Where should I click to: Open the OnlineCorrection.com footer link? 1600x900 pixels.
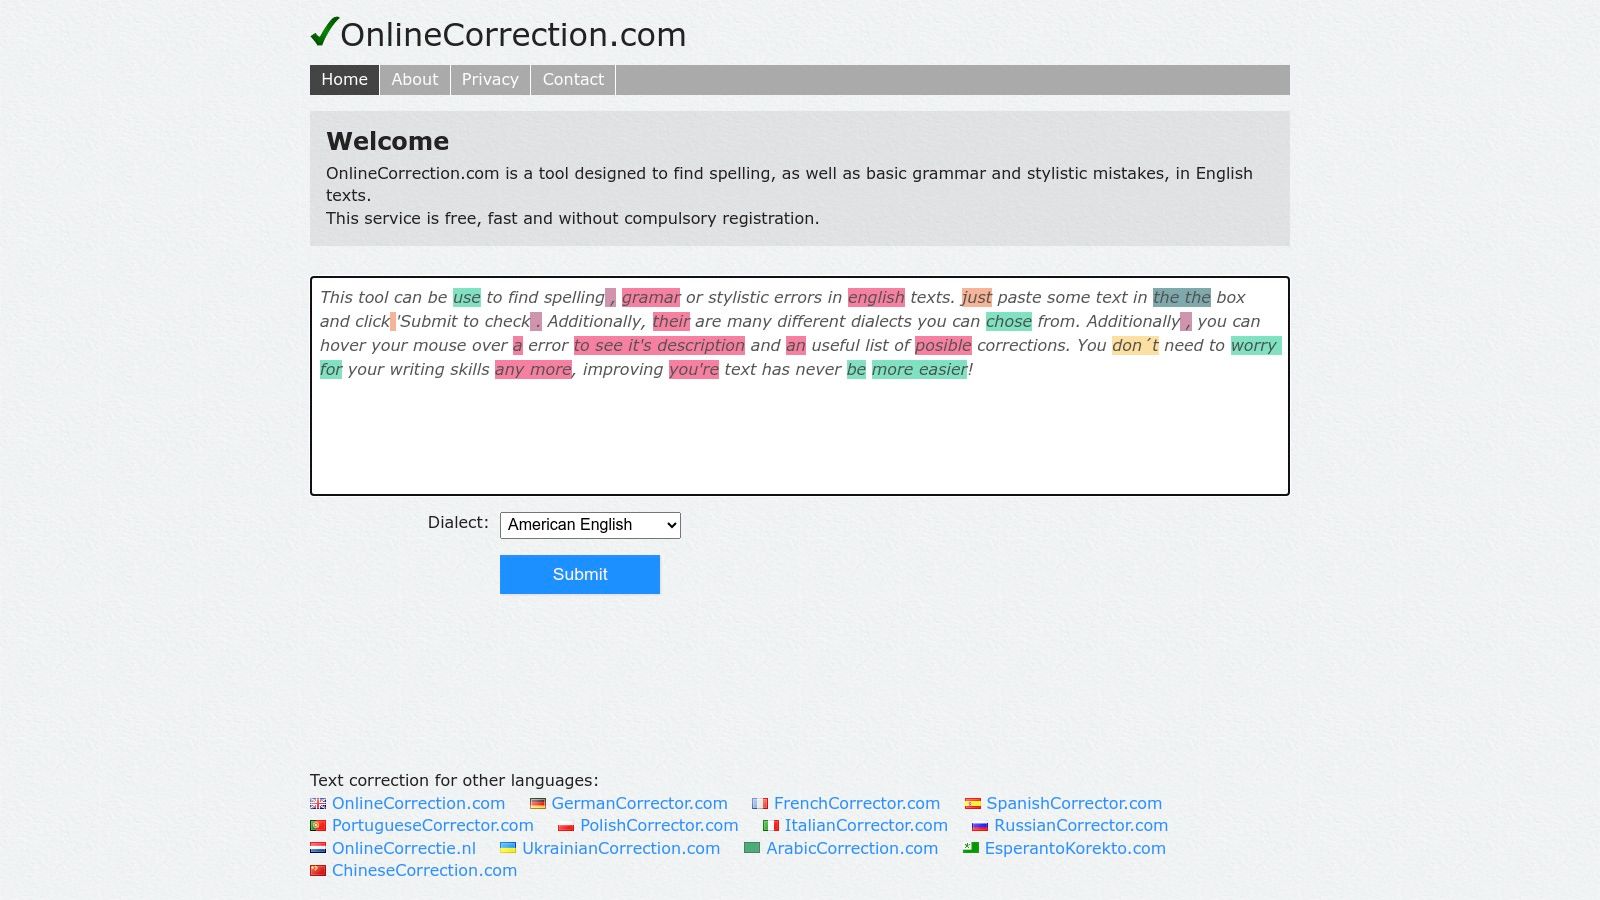(418, 804)
